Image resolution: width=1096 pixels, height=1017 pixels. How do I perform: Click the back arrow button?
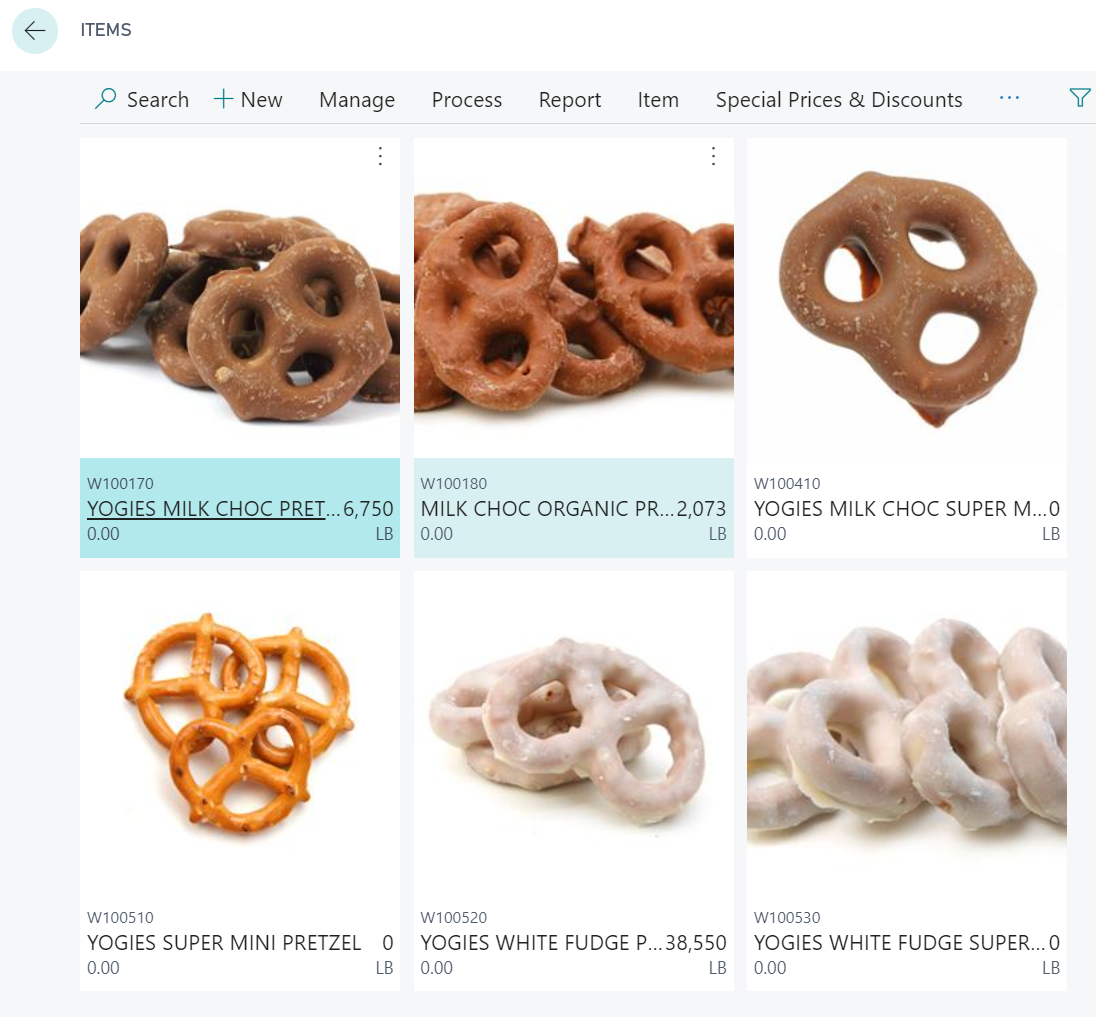(x=34, y=31)
